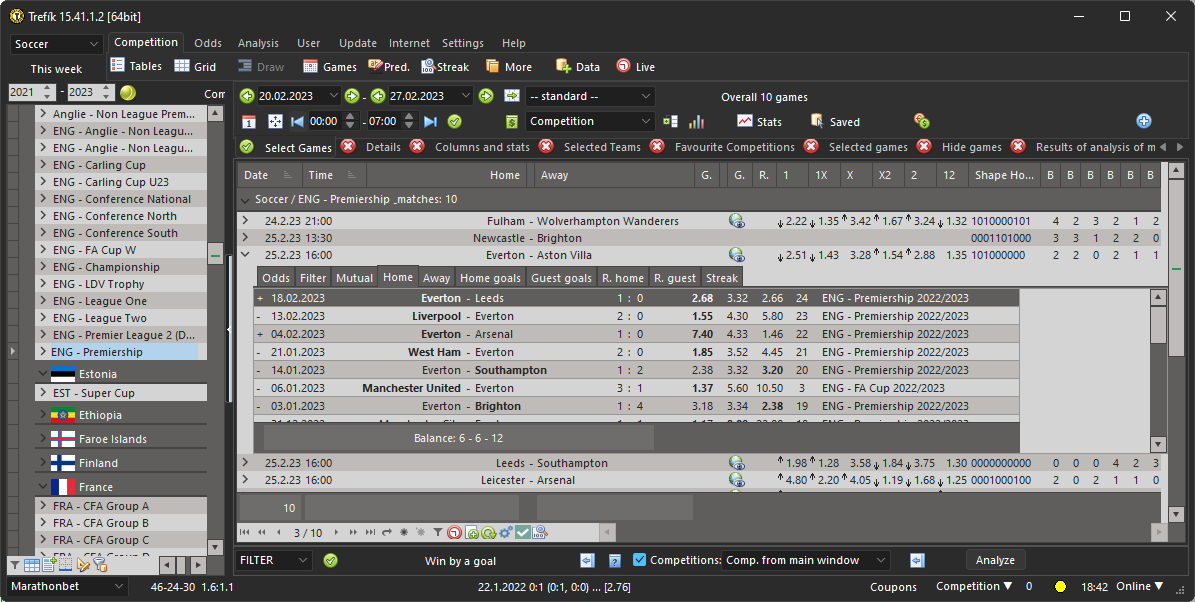Click the Coupons link in the status bar
Screen dimensions: 1195x602
(x=893, y=587)
